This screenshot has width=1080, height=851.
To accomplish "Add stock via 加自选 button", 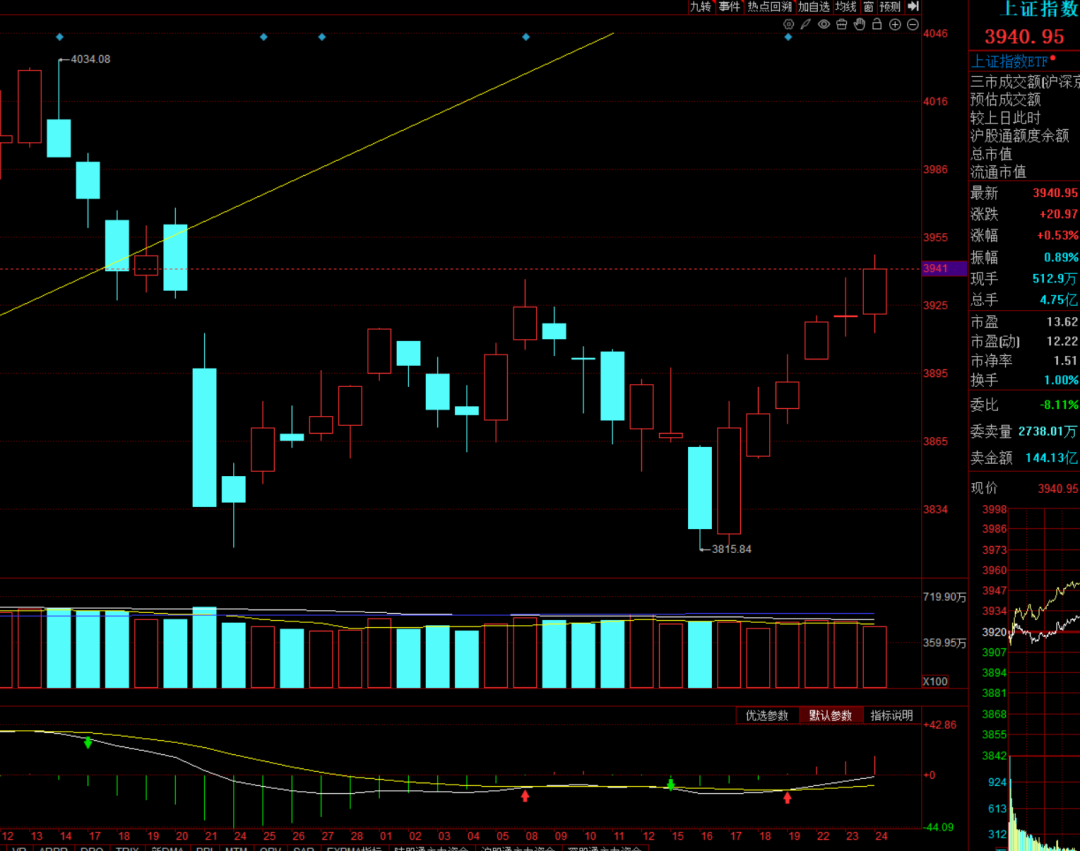I will 814,6.
